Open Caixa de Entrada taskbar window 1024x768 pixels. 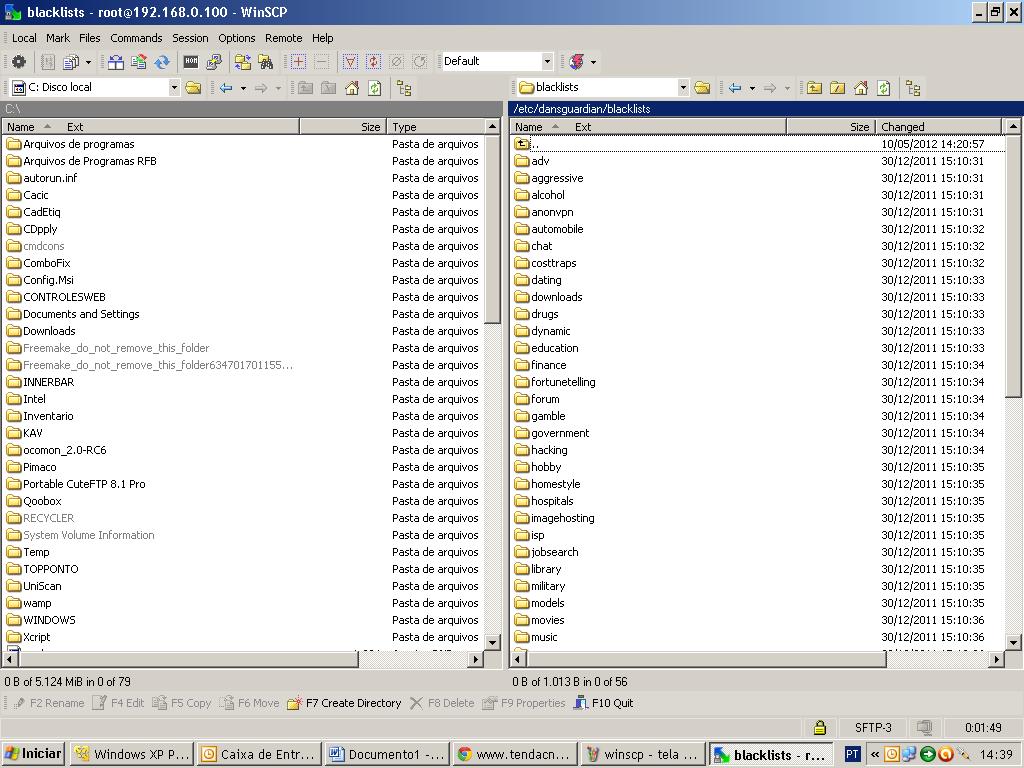pos(259,754)
